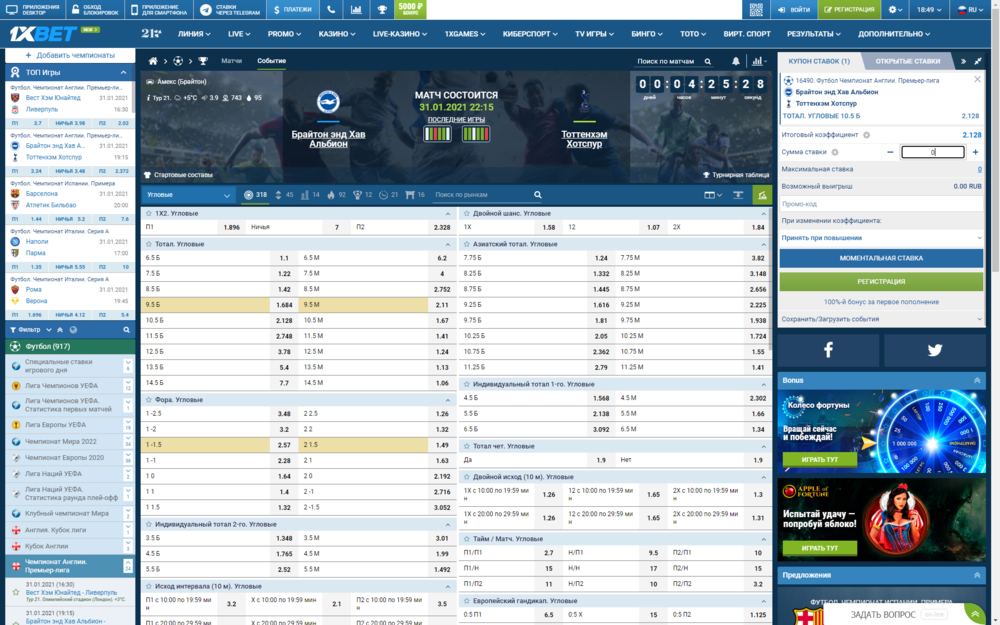Open the Telegram betting icon link

coord(206,10)
